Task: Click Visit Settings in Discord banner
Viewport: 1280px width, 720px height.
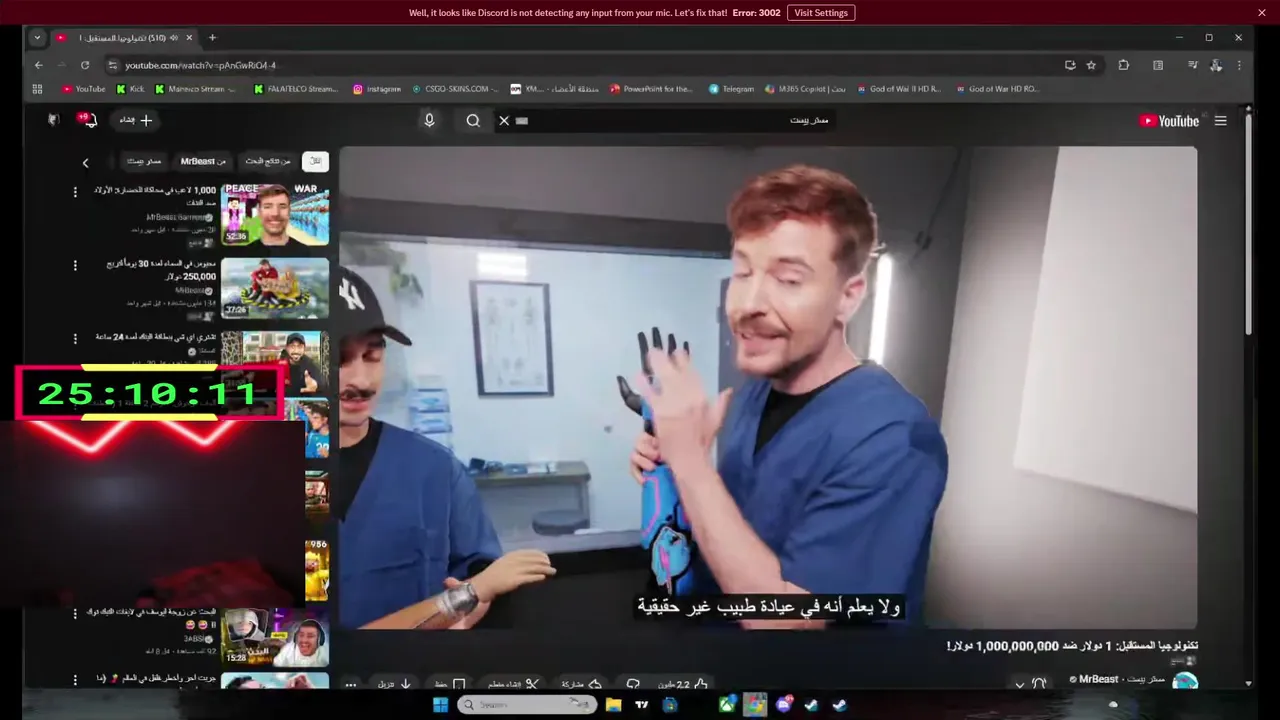Action: click(x=821, y=13)
